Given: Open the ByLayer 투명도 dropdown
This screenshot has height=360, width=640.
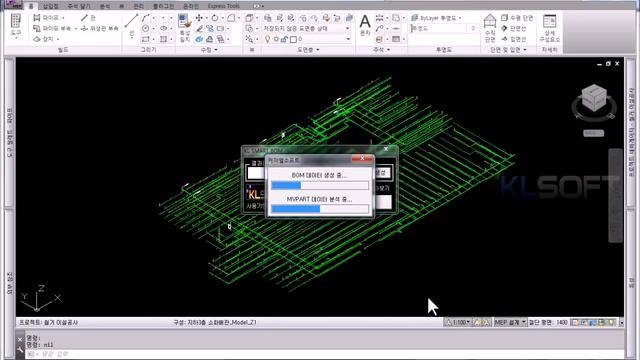Looking at the screenshot, I should tap(460, 18).
